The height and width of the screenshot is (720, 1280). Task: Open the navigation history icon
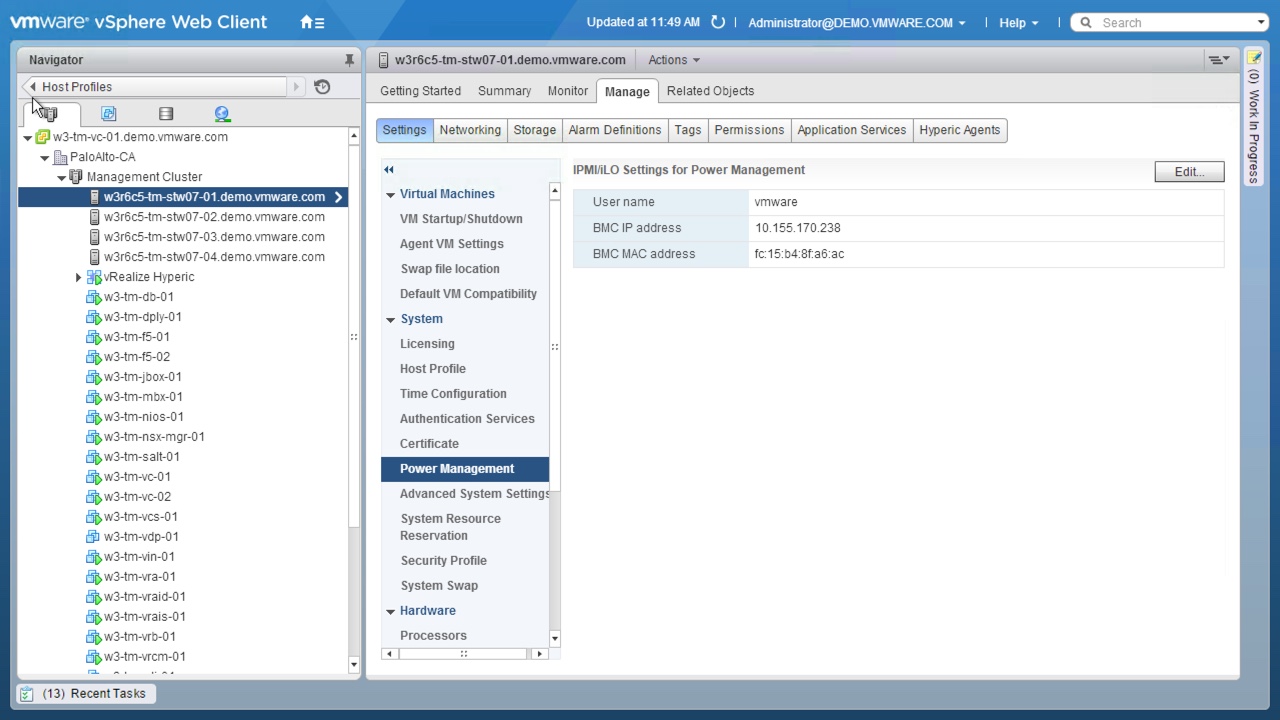point(322,87)
